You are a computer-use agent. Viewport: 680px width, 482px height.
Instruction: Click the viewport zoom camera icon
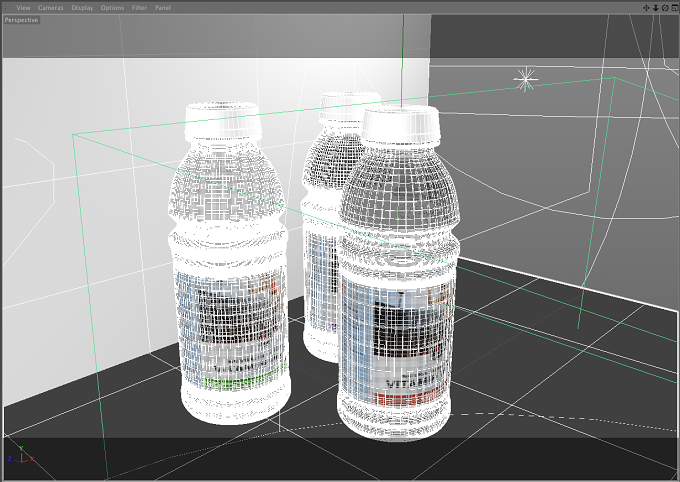[656, 8]
